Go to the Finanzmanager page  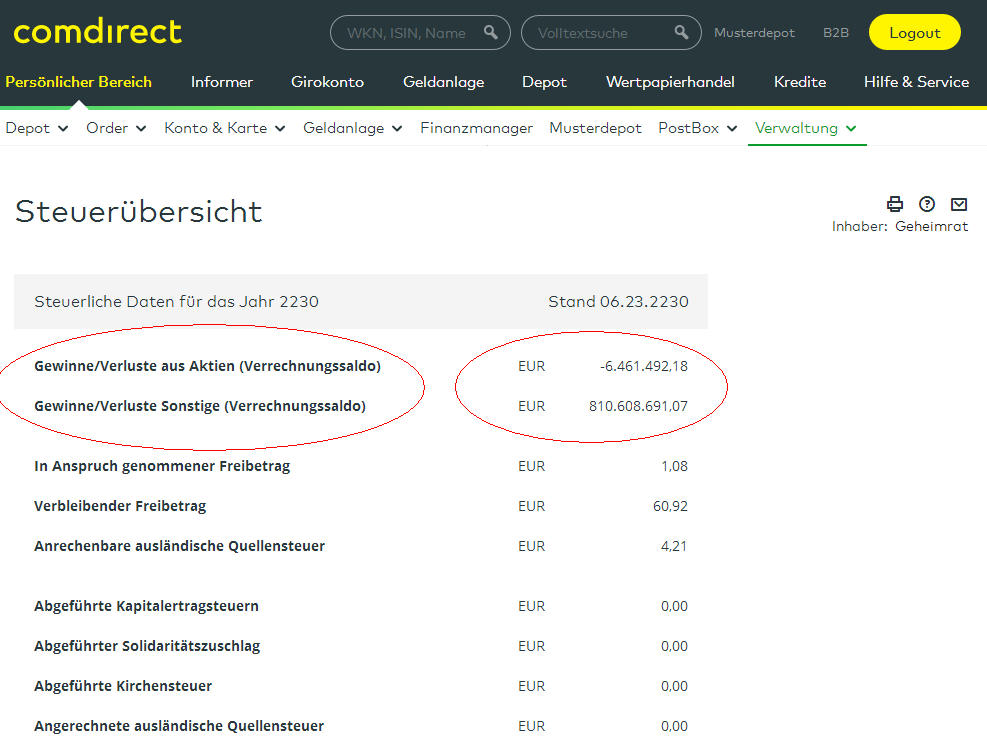pos(477,128)
